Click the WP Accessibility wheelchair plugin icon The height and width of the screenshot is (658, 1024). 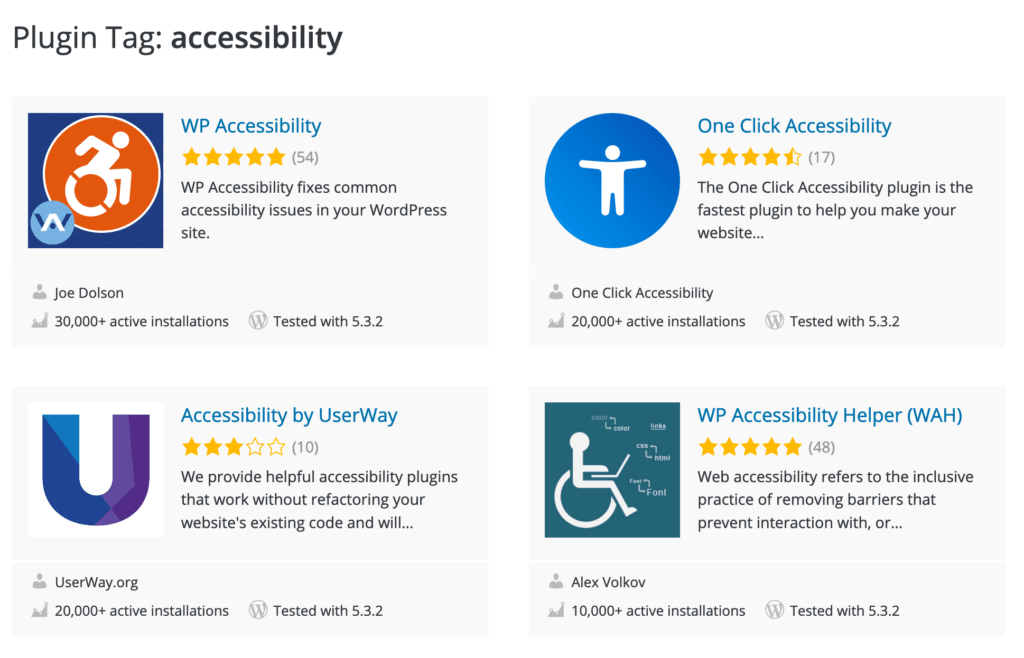(95, 180)
